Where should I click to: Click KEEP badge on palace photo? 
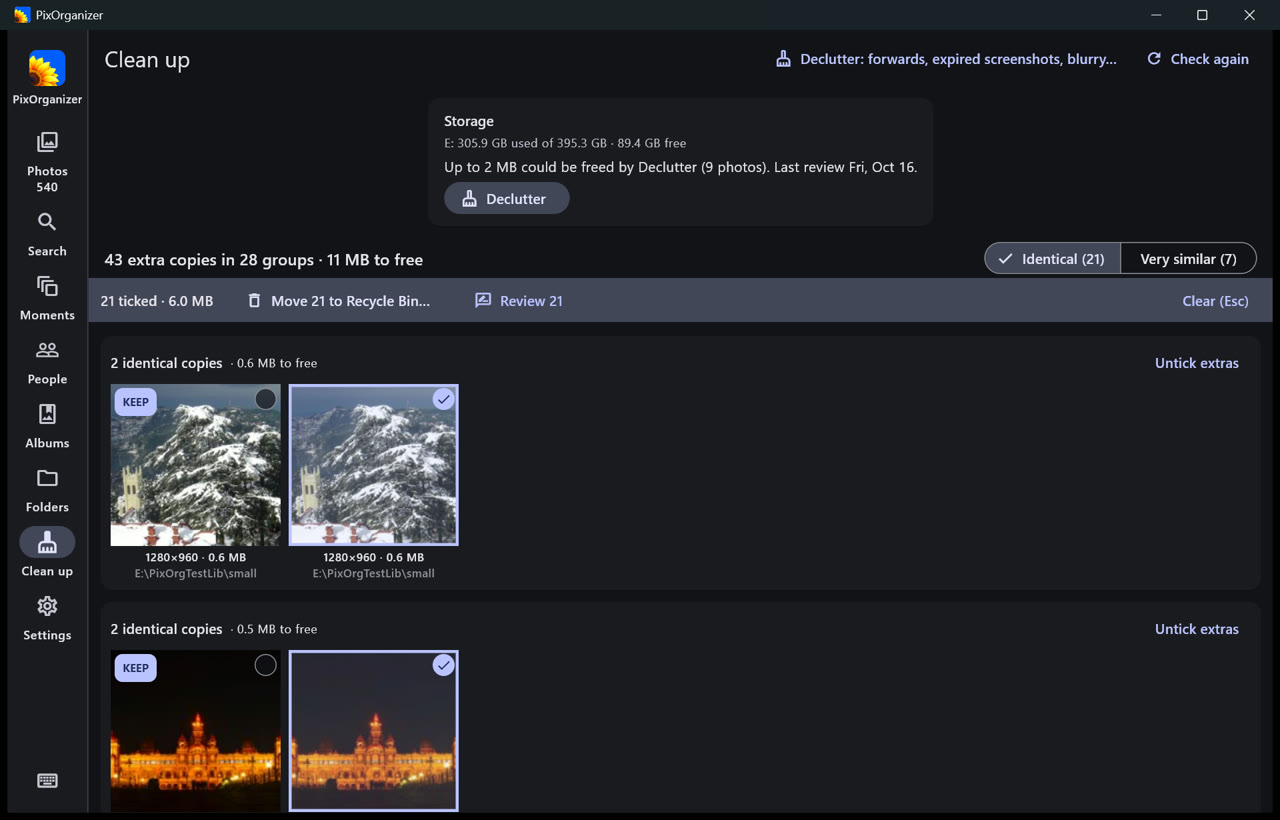click(x=135, y=668)
